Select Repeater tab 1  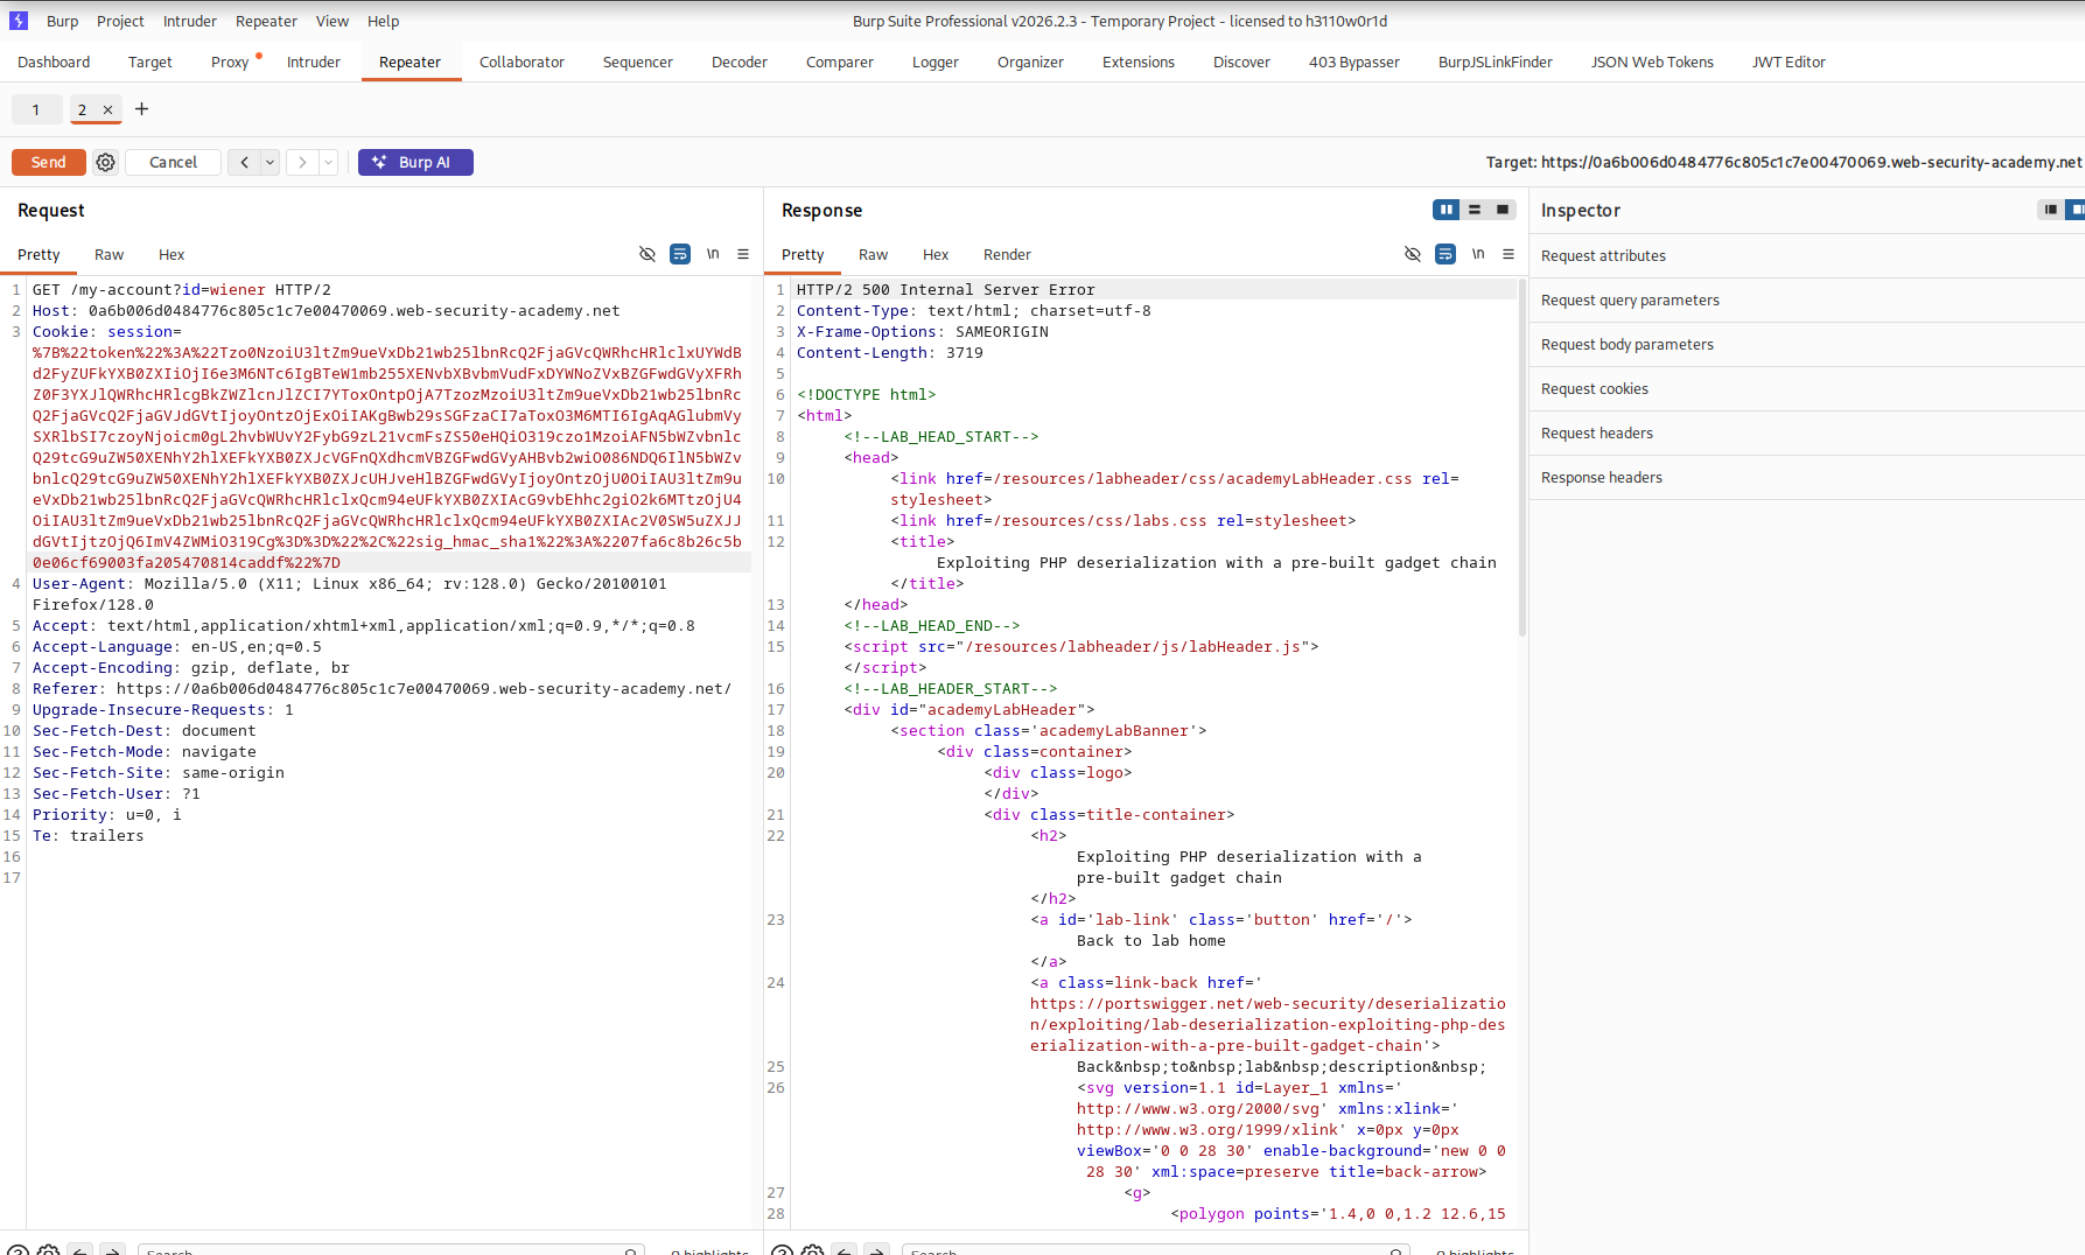coord(36,110)
